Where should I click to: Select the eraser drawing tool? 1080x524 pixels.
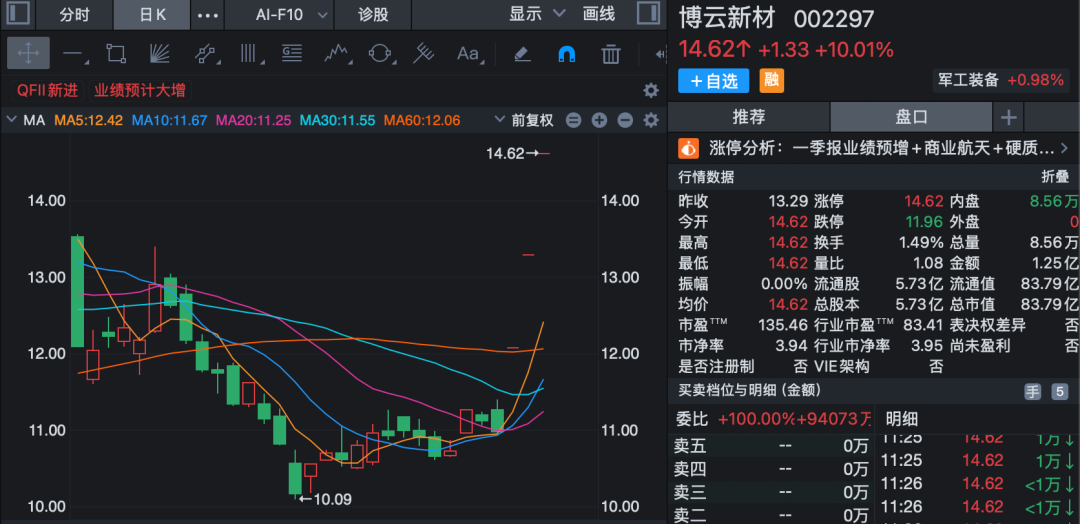pyautogui.click(x=521, y=53)
